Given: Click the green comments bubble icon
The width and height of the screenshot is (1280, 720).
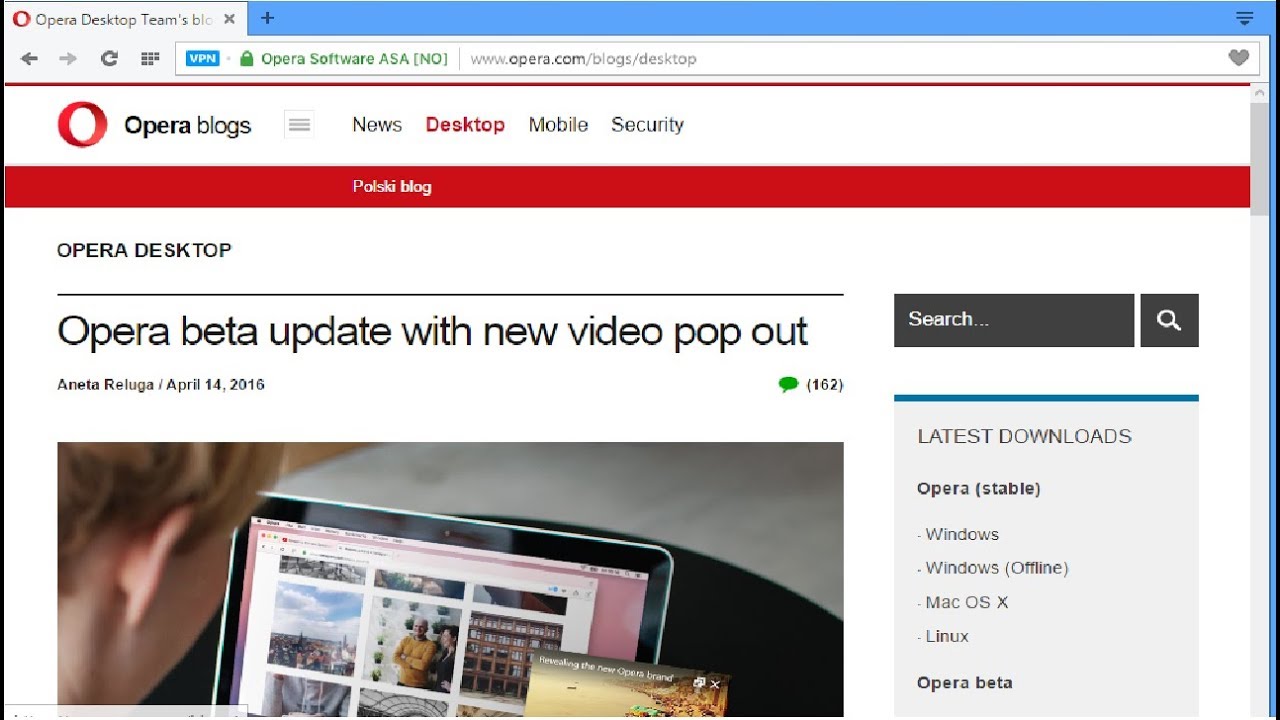Looking at the screenshot, I should [788, 384].
